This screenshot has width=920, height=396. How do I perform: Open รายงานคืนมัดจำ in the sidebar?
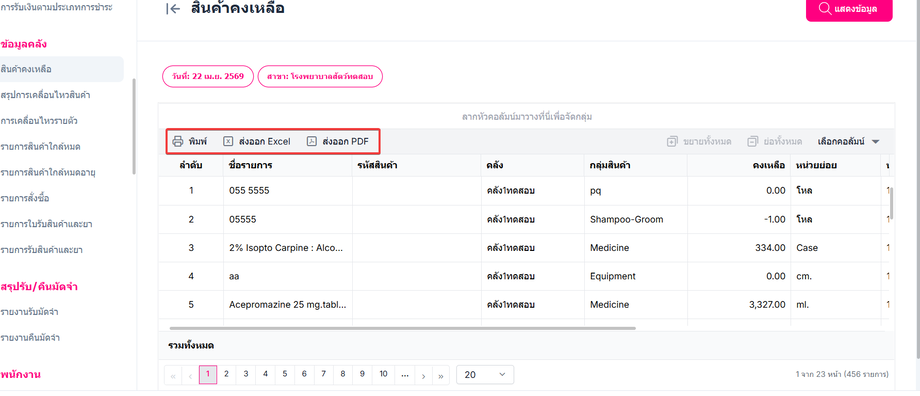click(x=30, y=338)
